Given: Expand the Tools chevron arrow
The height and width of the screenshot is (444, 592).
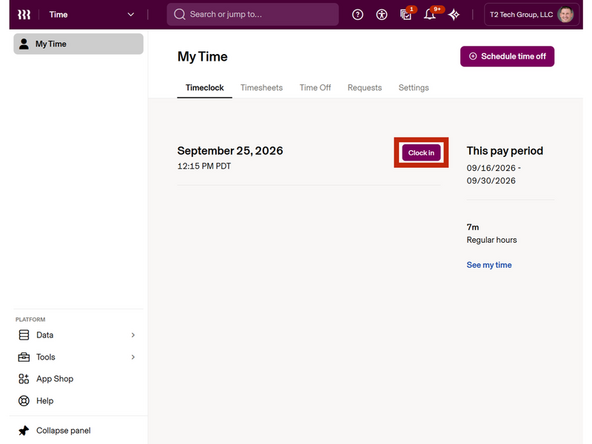Looking at the screenshot, I should tap(133, 357).
